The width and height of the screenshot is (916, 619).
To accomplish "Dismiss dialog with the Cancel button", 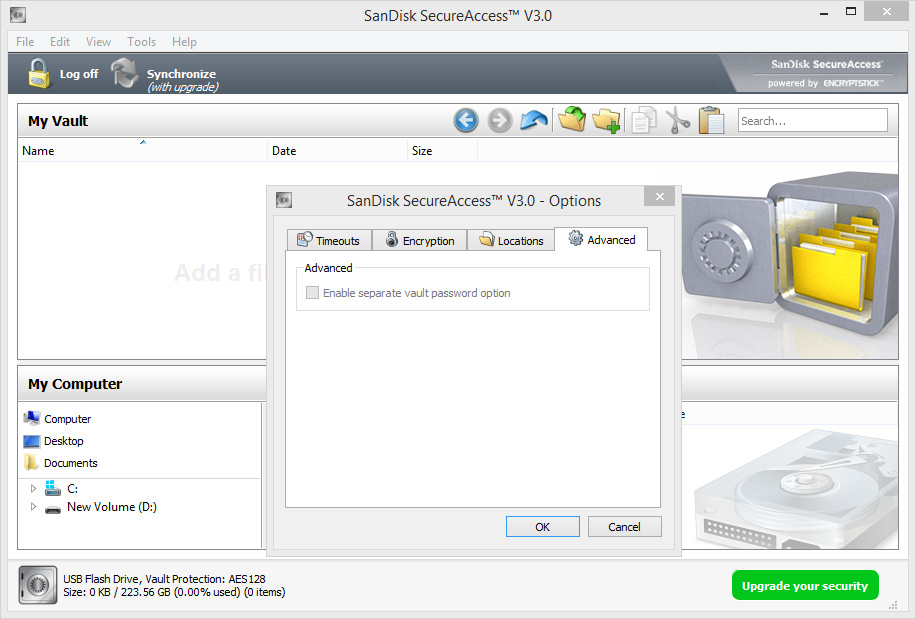I will pos(624,527).
